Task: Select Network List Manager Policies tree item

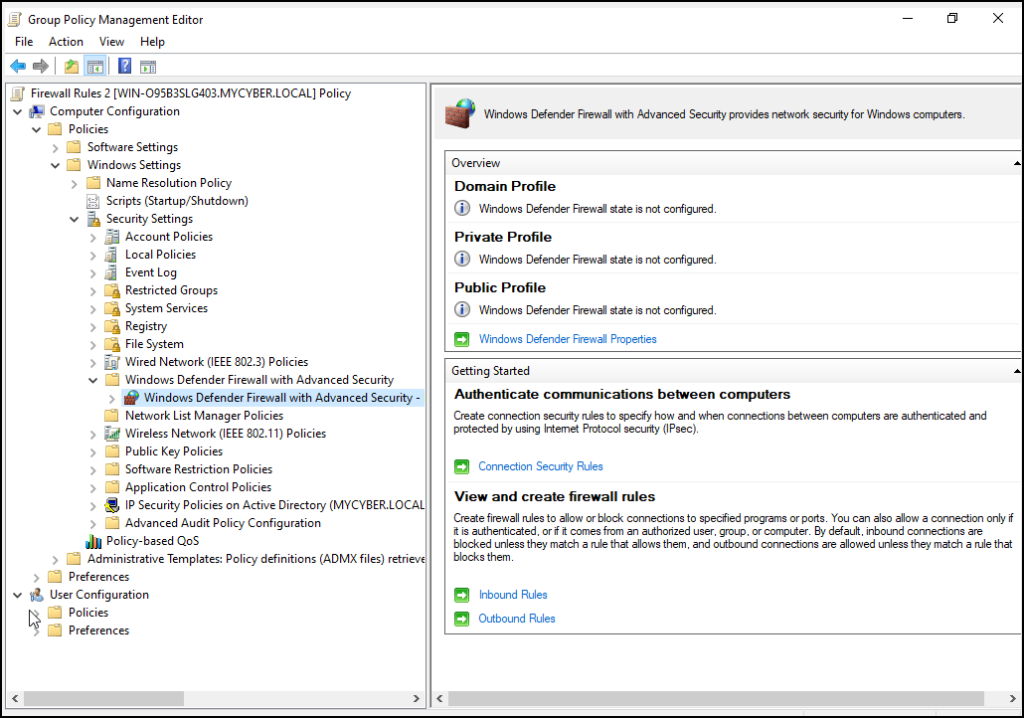Action: [x=204, y=416]
